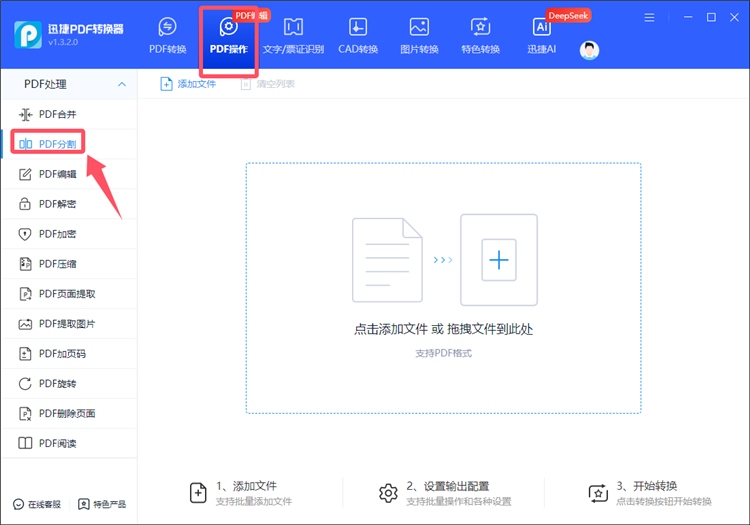Click 支持批量操作和各种设置 text
The height and width of the screenshot is (525, 750).
pos(459,502)
